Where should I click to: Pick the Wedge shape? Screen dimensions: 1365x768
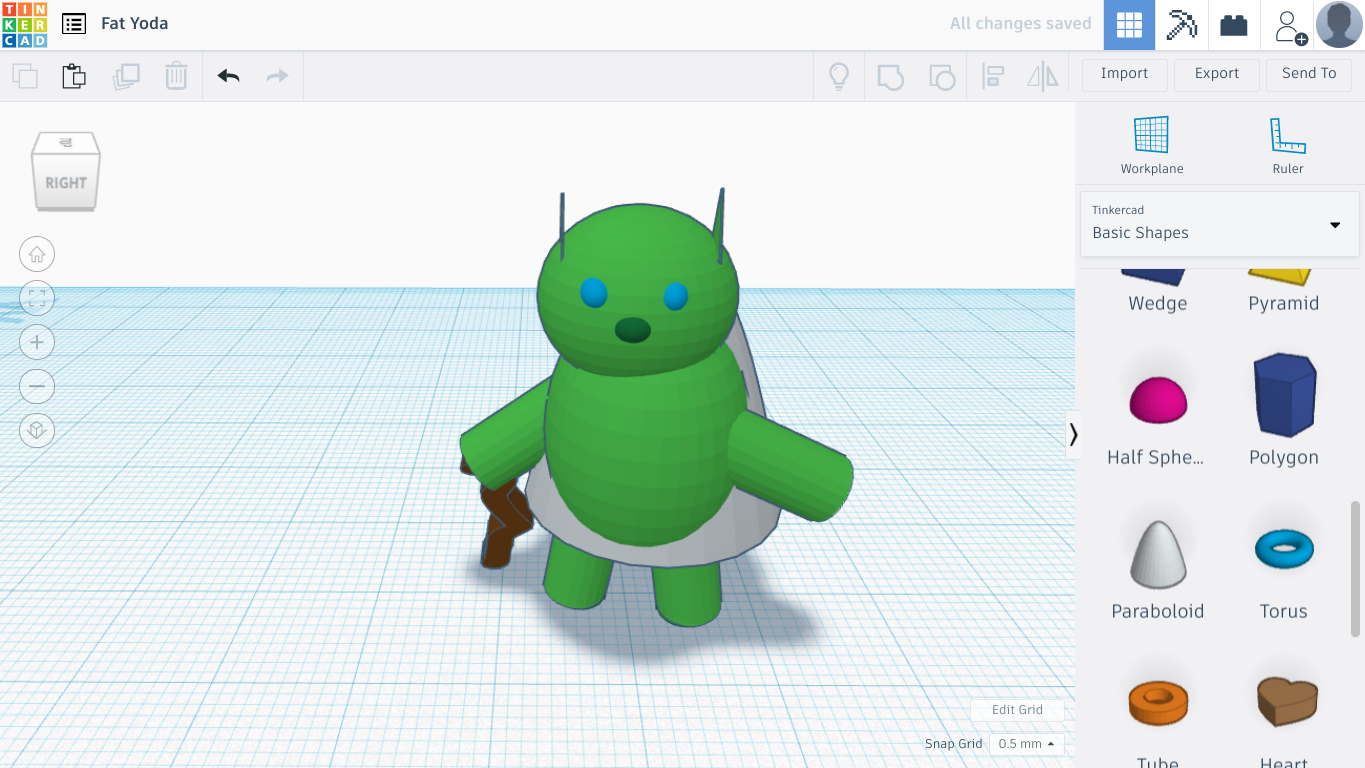[1158, 290]
